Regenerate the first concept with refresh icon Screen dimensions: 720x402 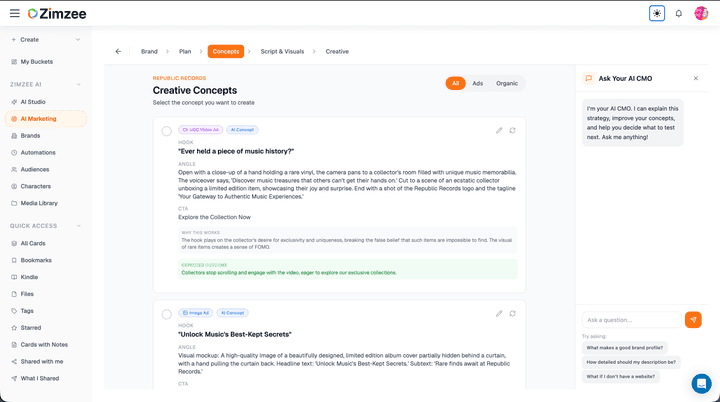[x=512, y=130]
